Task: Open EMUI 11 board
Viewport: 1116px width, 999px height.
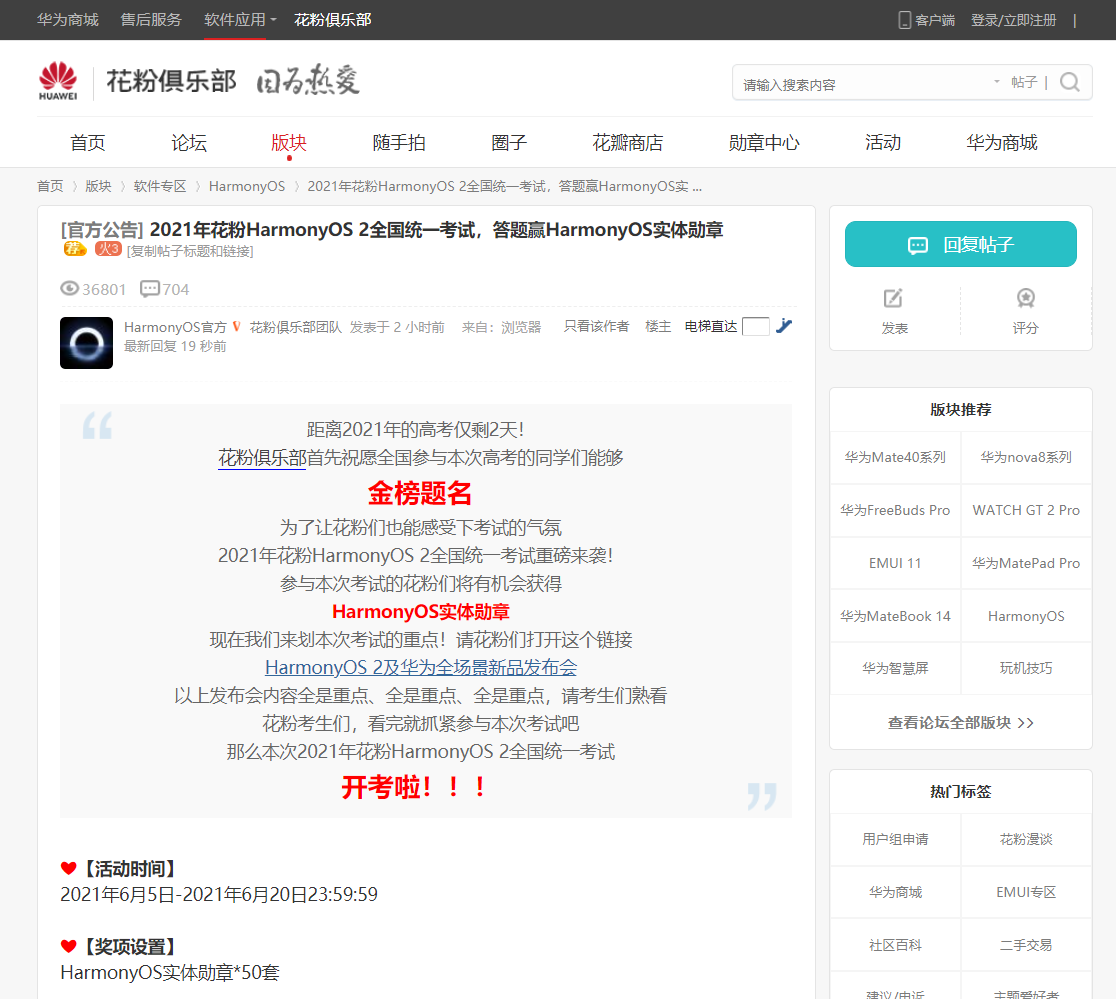Action: point(895,563)
